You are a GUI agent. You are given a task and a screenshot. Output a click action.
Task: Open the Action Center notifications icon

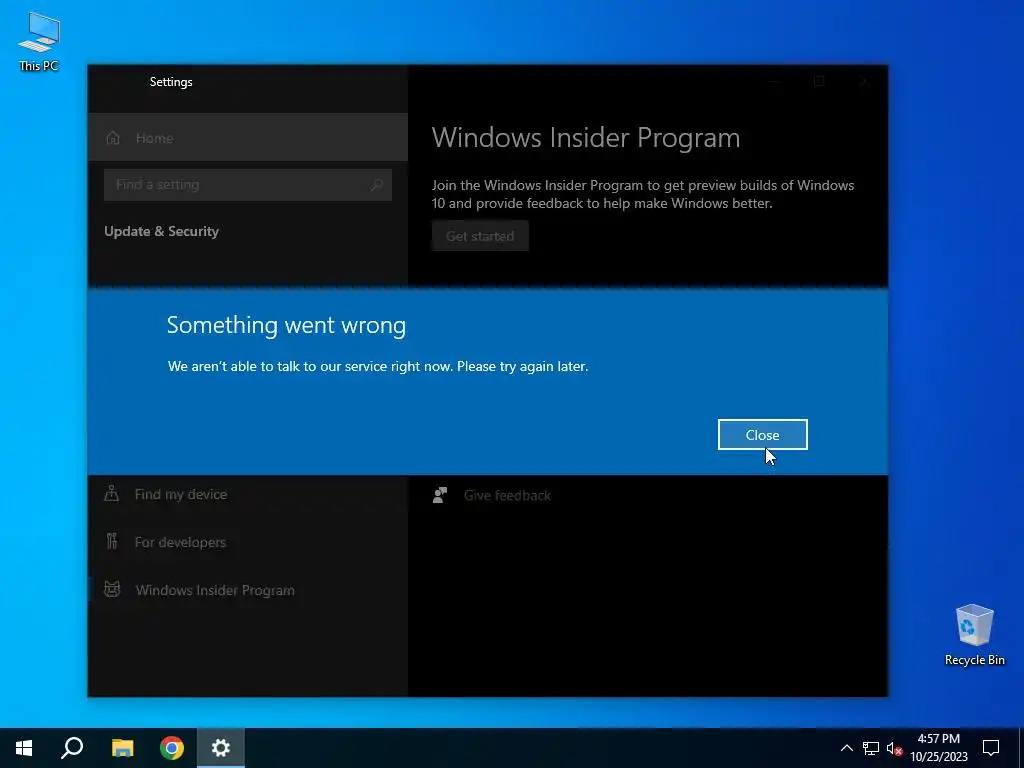click(x=991, y=748)
